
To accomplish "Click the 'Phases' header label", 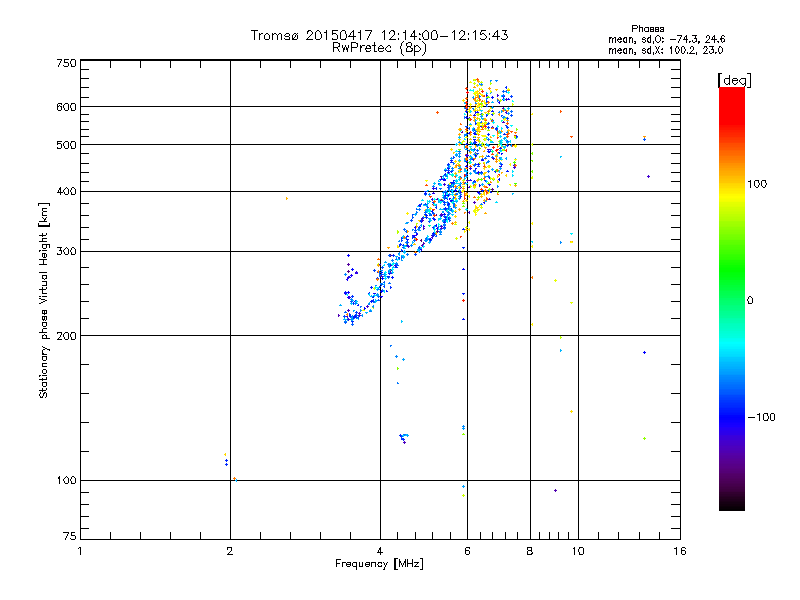I will pyautogui.click(x=647, y=29).
